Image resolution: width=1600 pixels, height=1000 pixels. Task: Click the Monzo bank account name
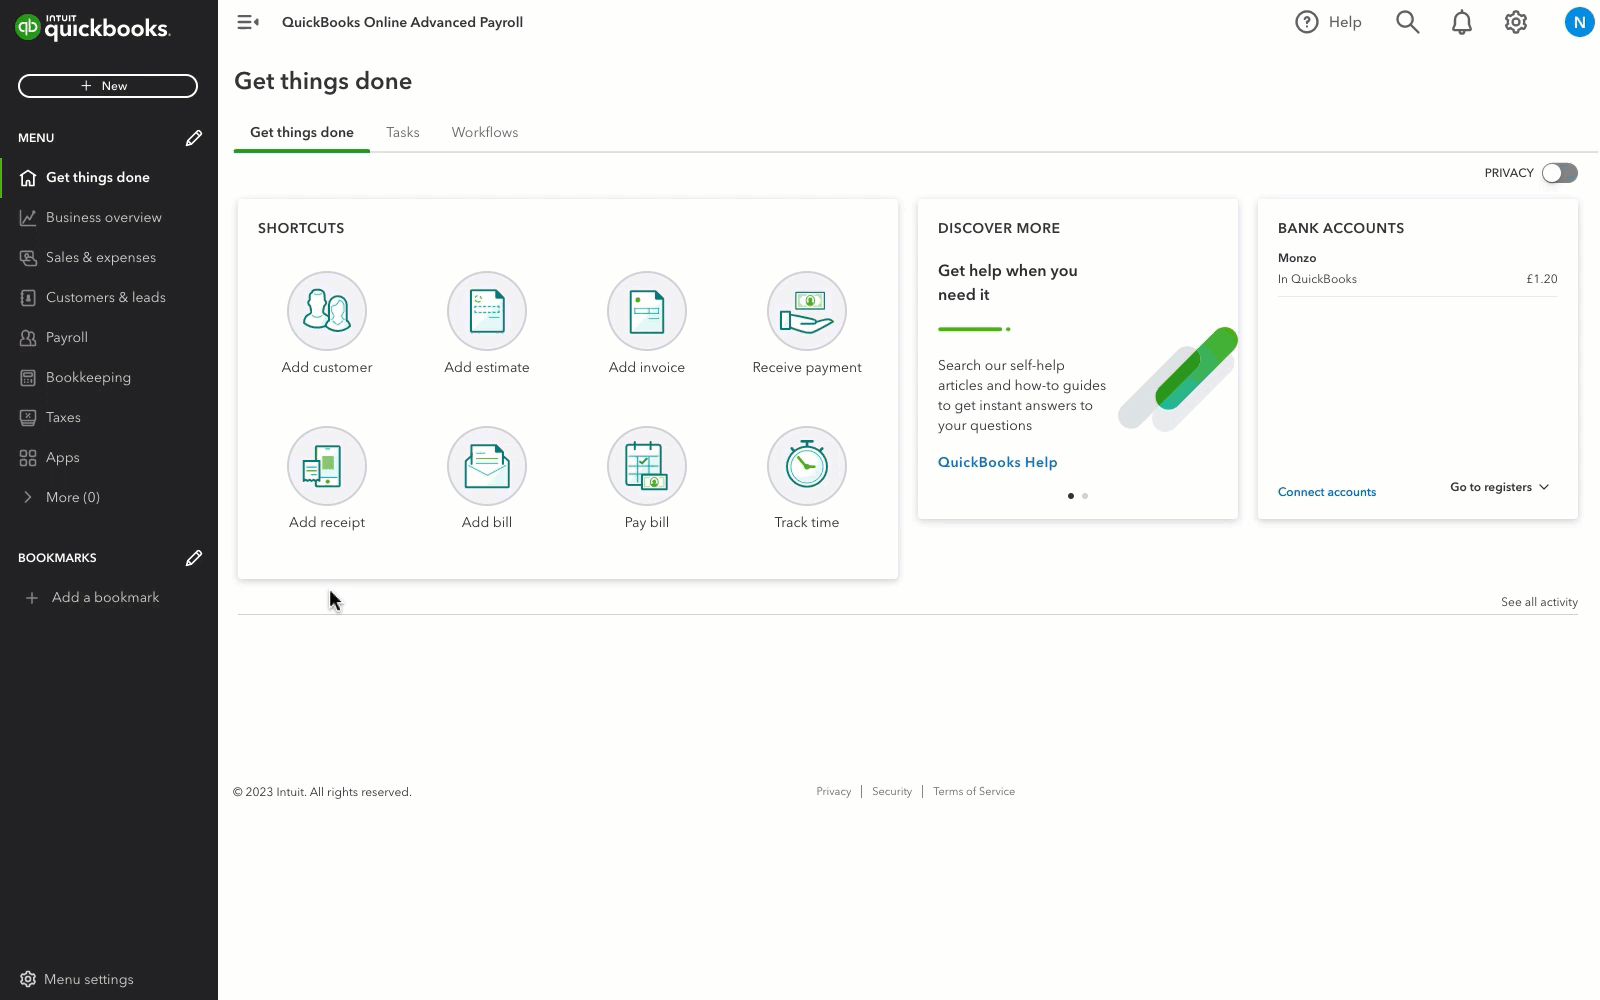pyautogui.click(x=1297, y=258)
